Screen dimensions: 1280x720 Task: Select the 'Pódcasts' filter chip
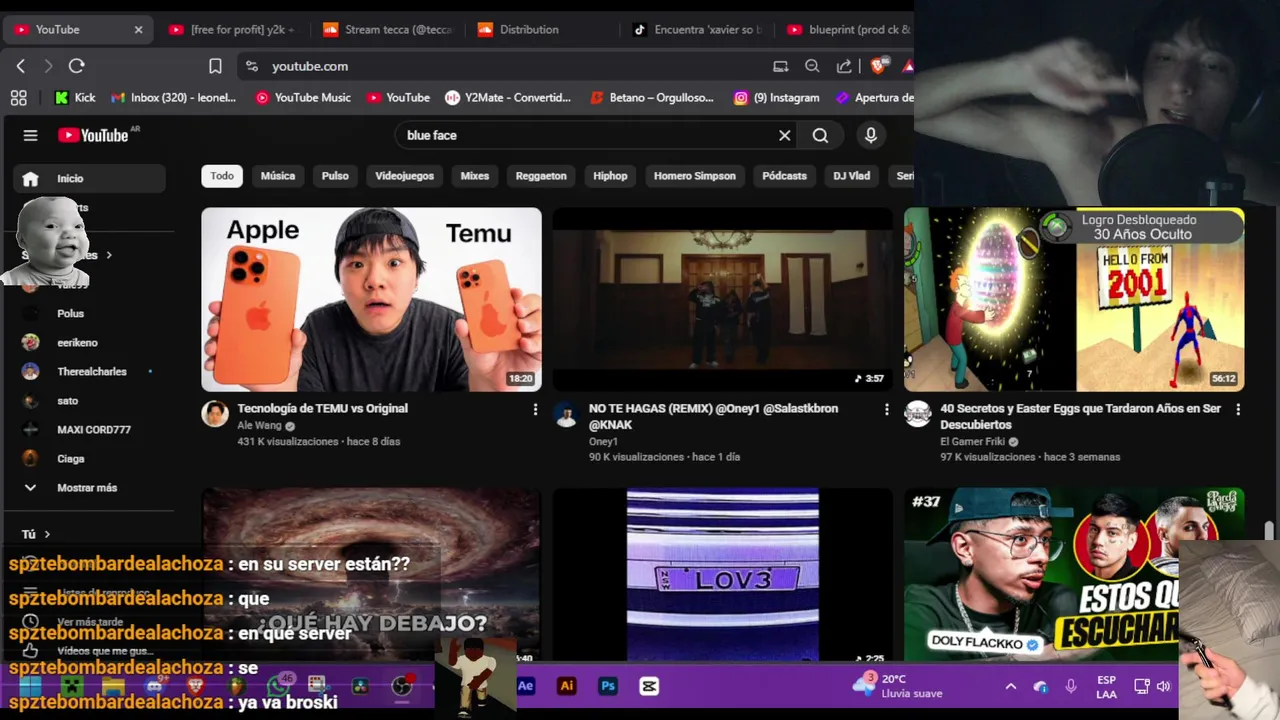(784, 176)
